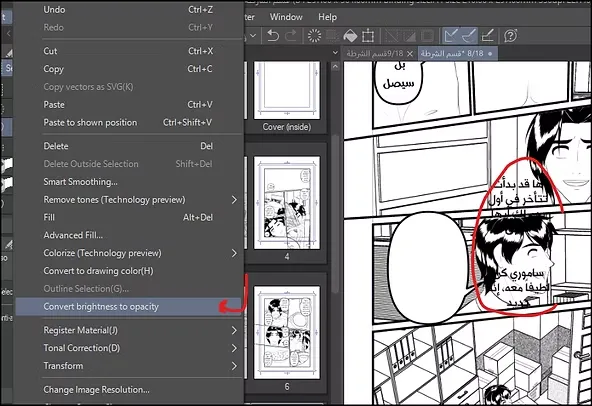Click the text بل سيصل in the speech bubble
Viewport: 592px width, 406px height.
399,75
